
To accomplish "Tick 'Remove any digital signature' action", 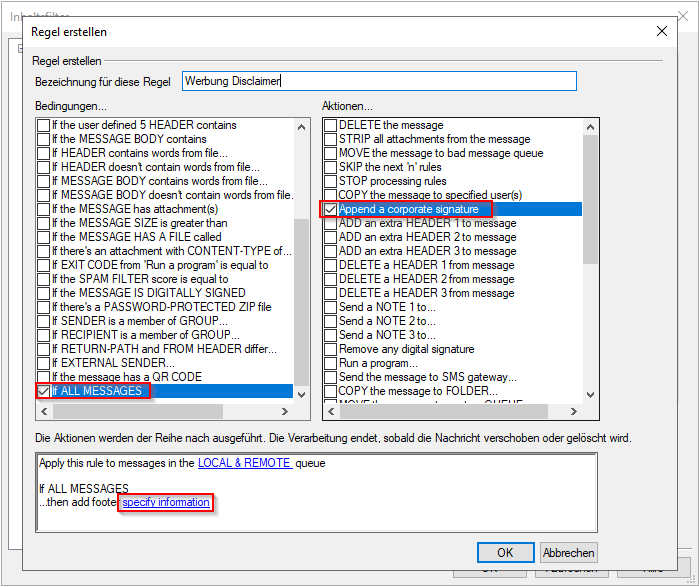I will [331, 349].
